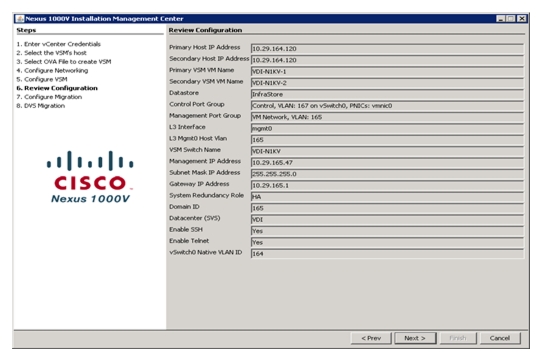This screenshot has height=362, width=543.
Task: Click the Subnet Mask IP Address field
Action: click(x=388, y=174)
